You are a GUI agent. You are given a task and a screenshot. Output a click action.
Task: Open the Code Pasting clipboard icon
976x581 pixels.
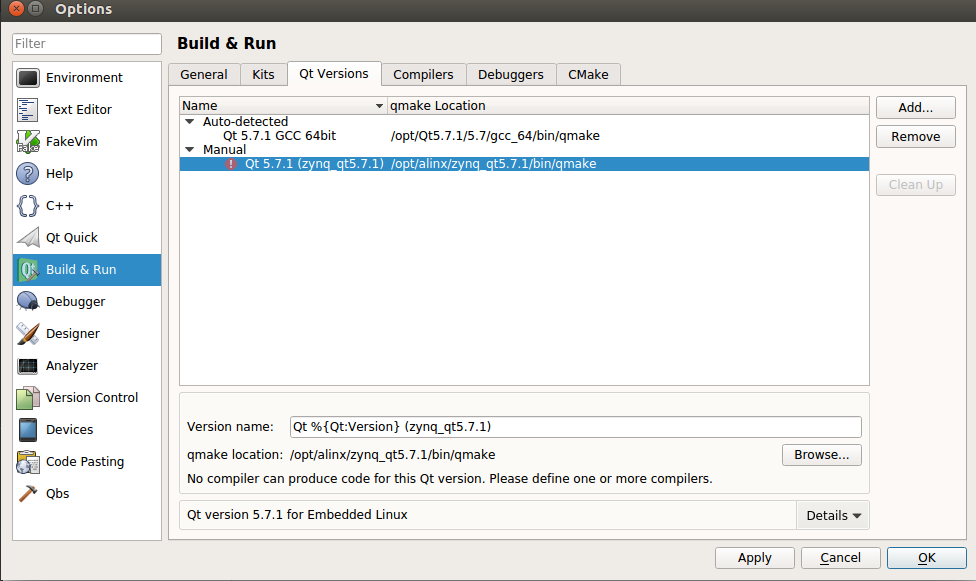(28, 462)
